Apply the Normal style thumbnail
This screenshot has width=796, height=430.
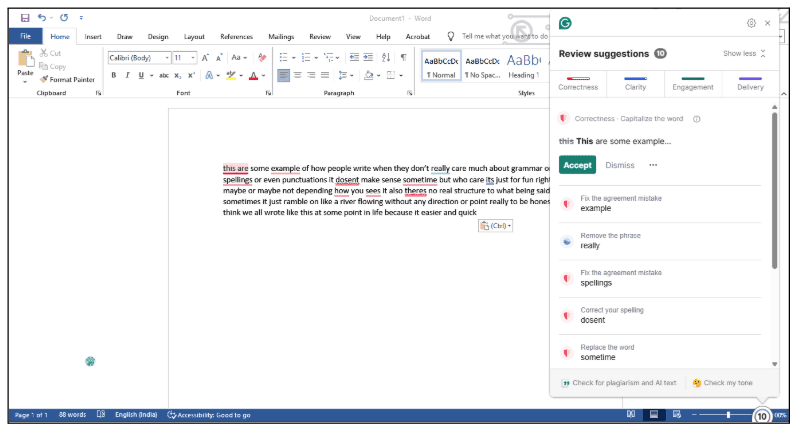(441, 66)
